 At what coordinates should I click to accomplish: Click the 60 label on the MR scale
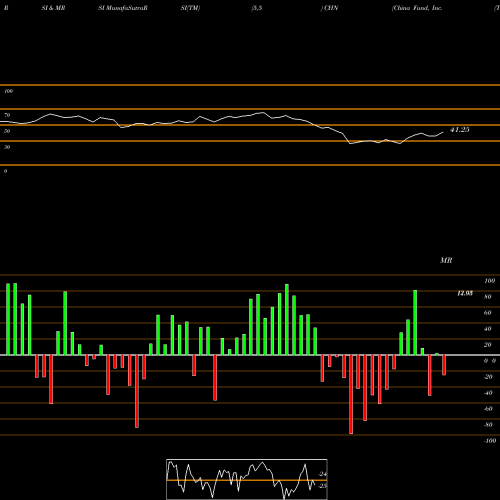click(488, 313)
